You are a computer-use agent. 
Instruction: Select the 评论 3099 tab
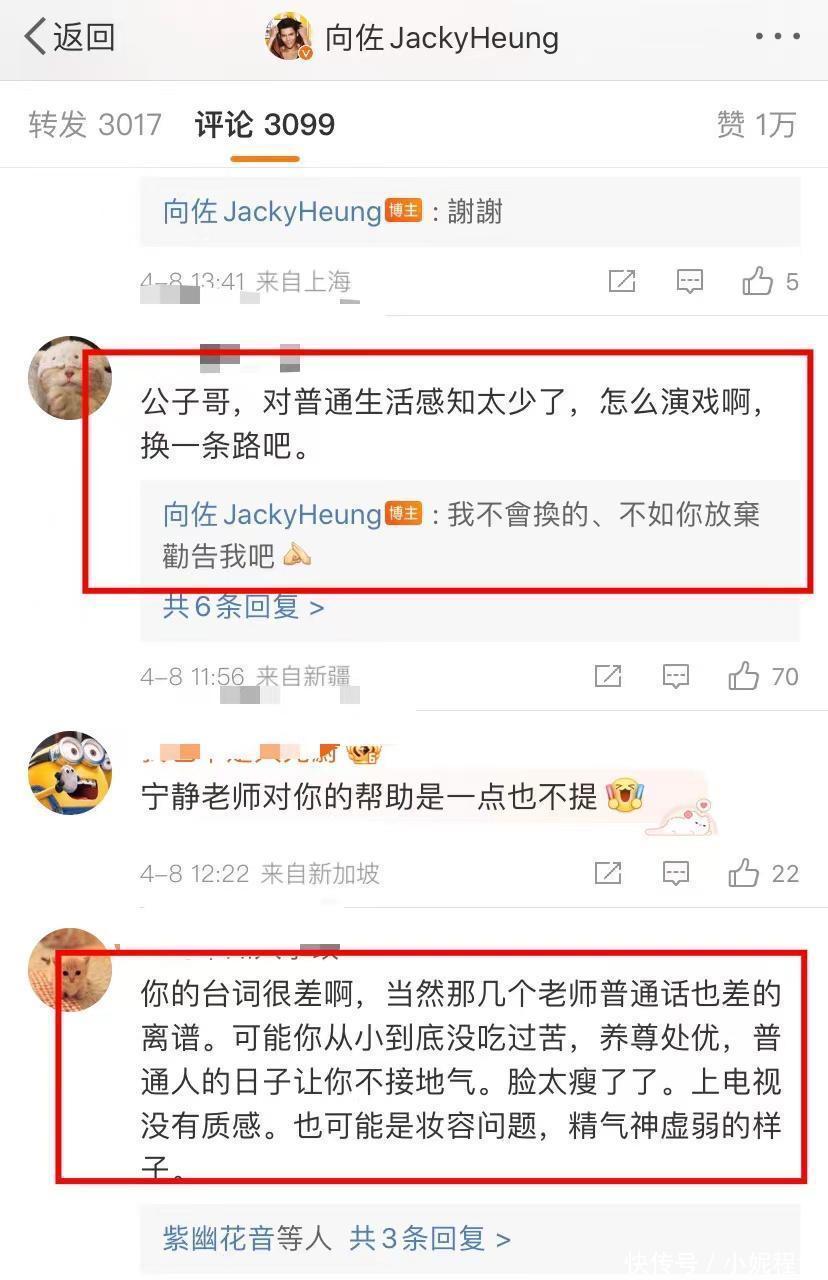[x=265, y=125]
